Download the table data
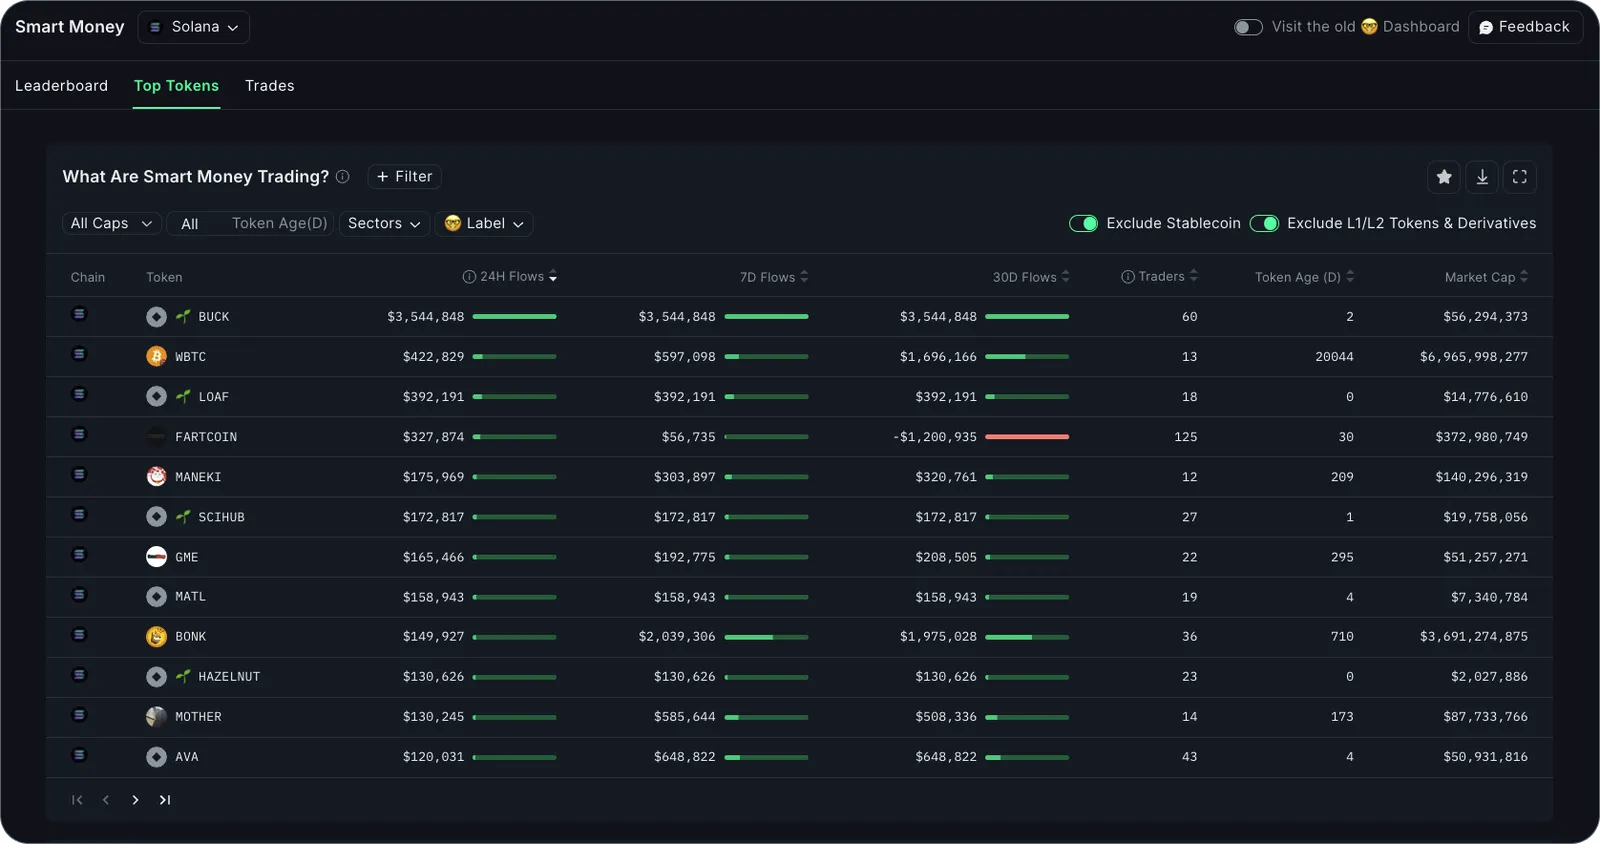Screen dimensions: 1600x844 (1482, 177)
